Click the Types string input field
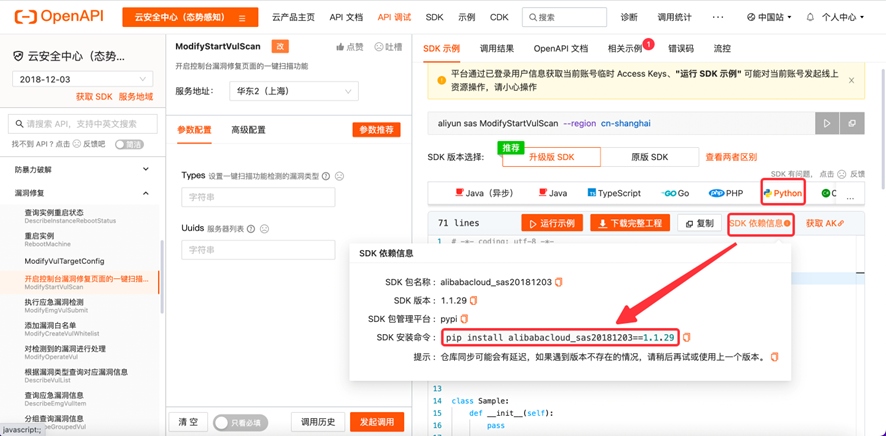The image size is (886, 436). tap(258, 198)
